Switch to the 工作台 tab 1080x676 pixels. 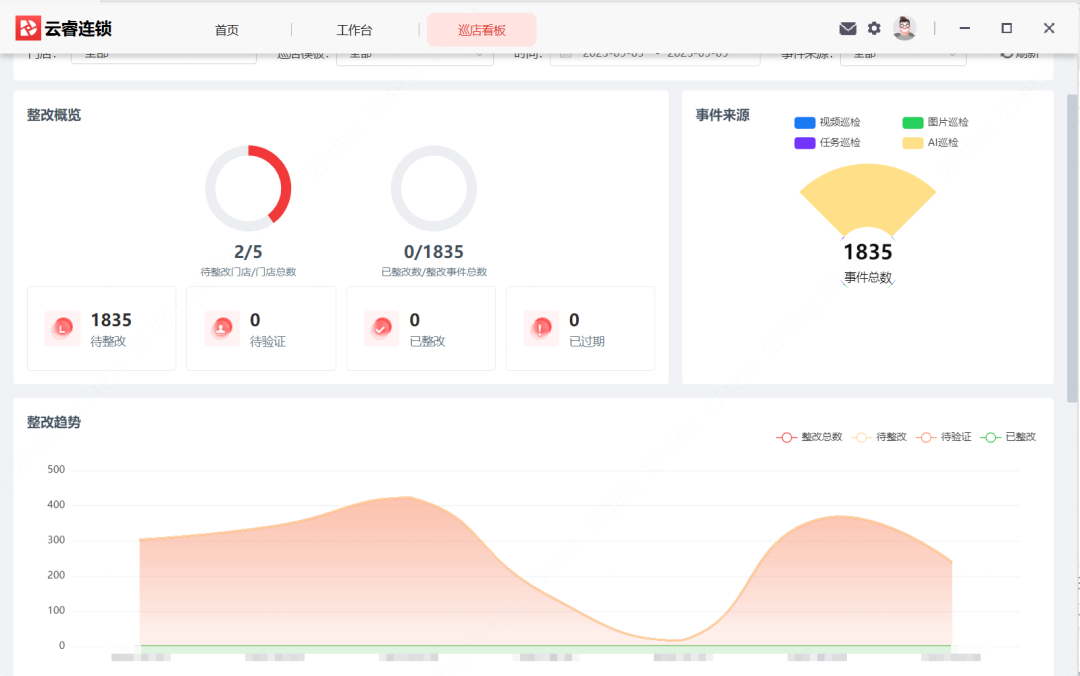click(355, 30)
